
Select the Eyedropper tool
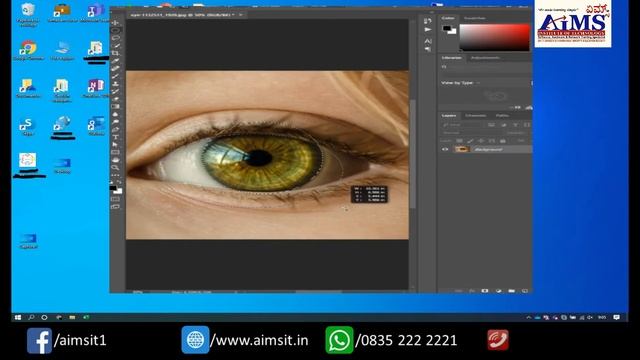tap(116, 61)
